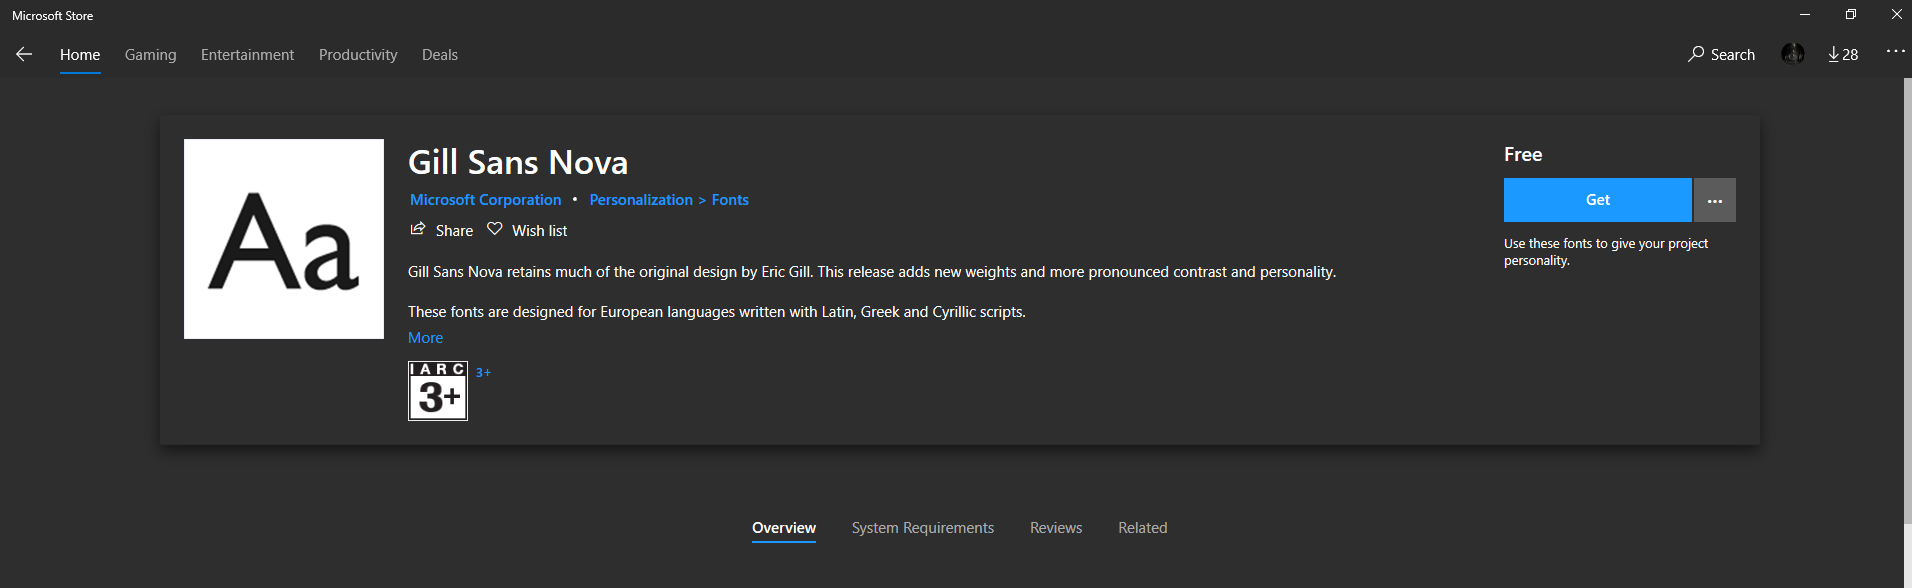Go back using the back arrow

[x=24, y=54]
